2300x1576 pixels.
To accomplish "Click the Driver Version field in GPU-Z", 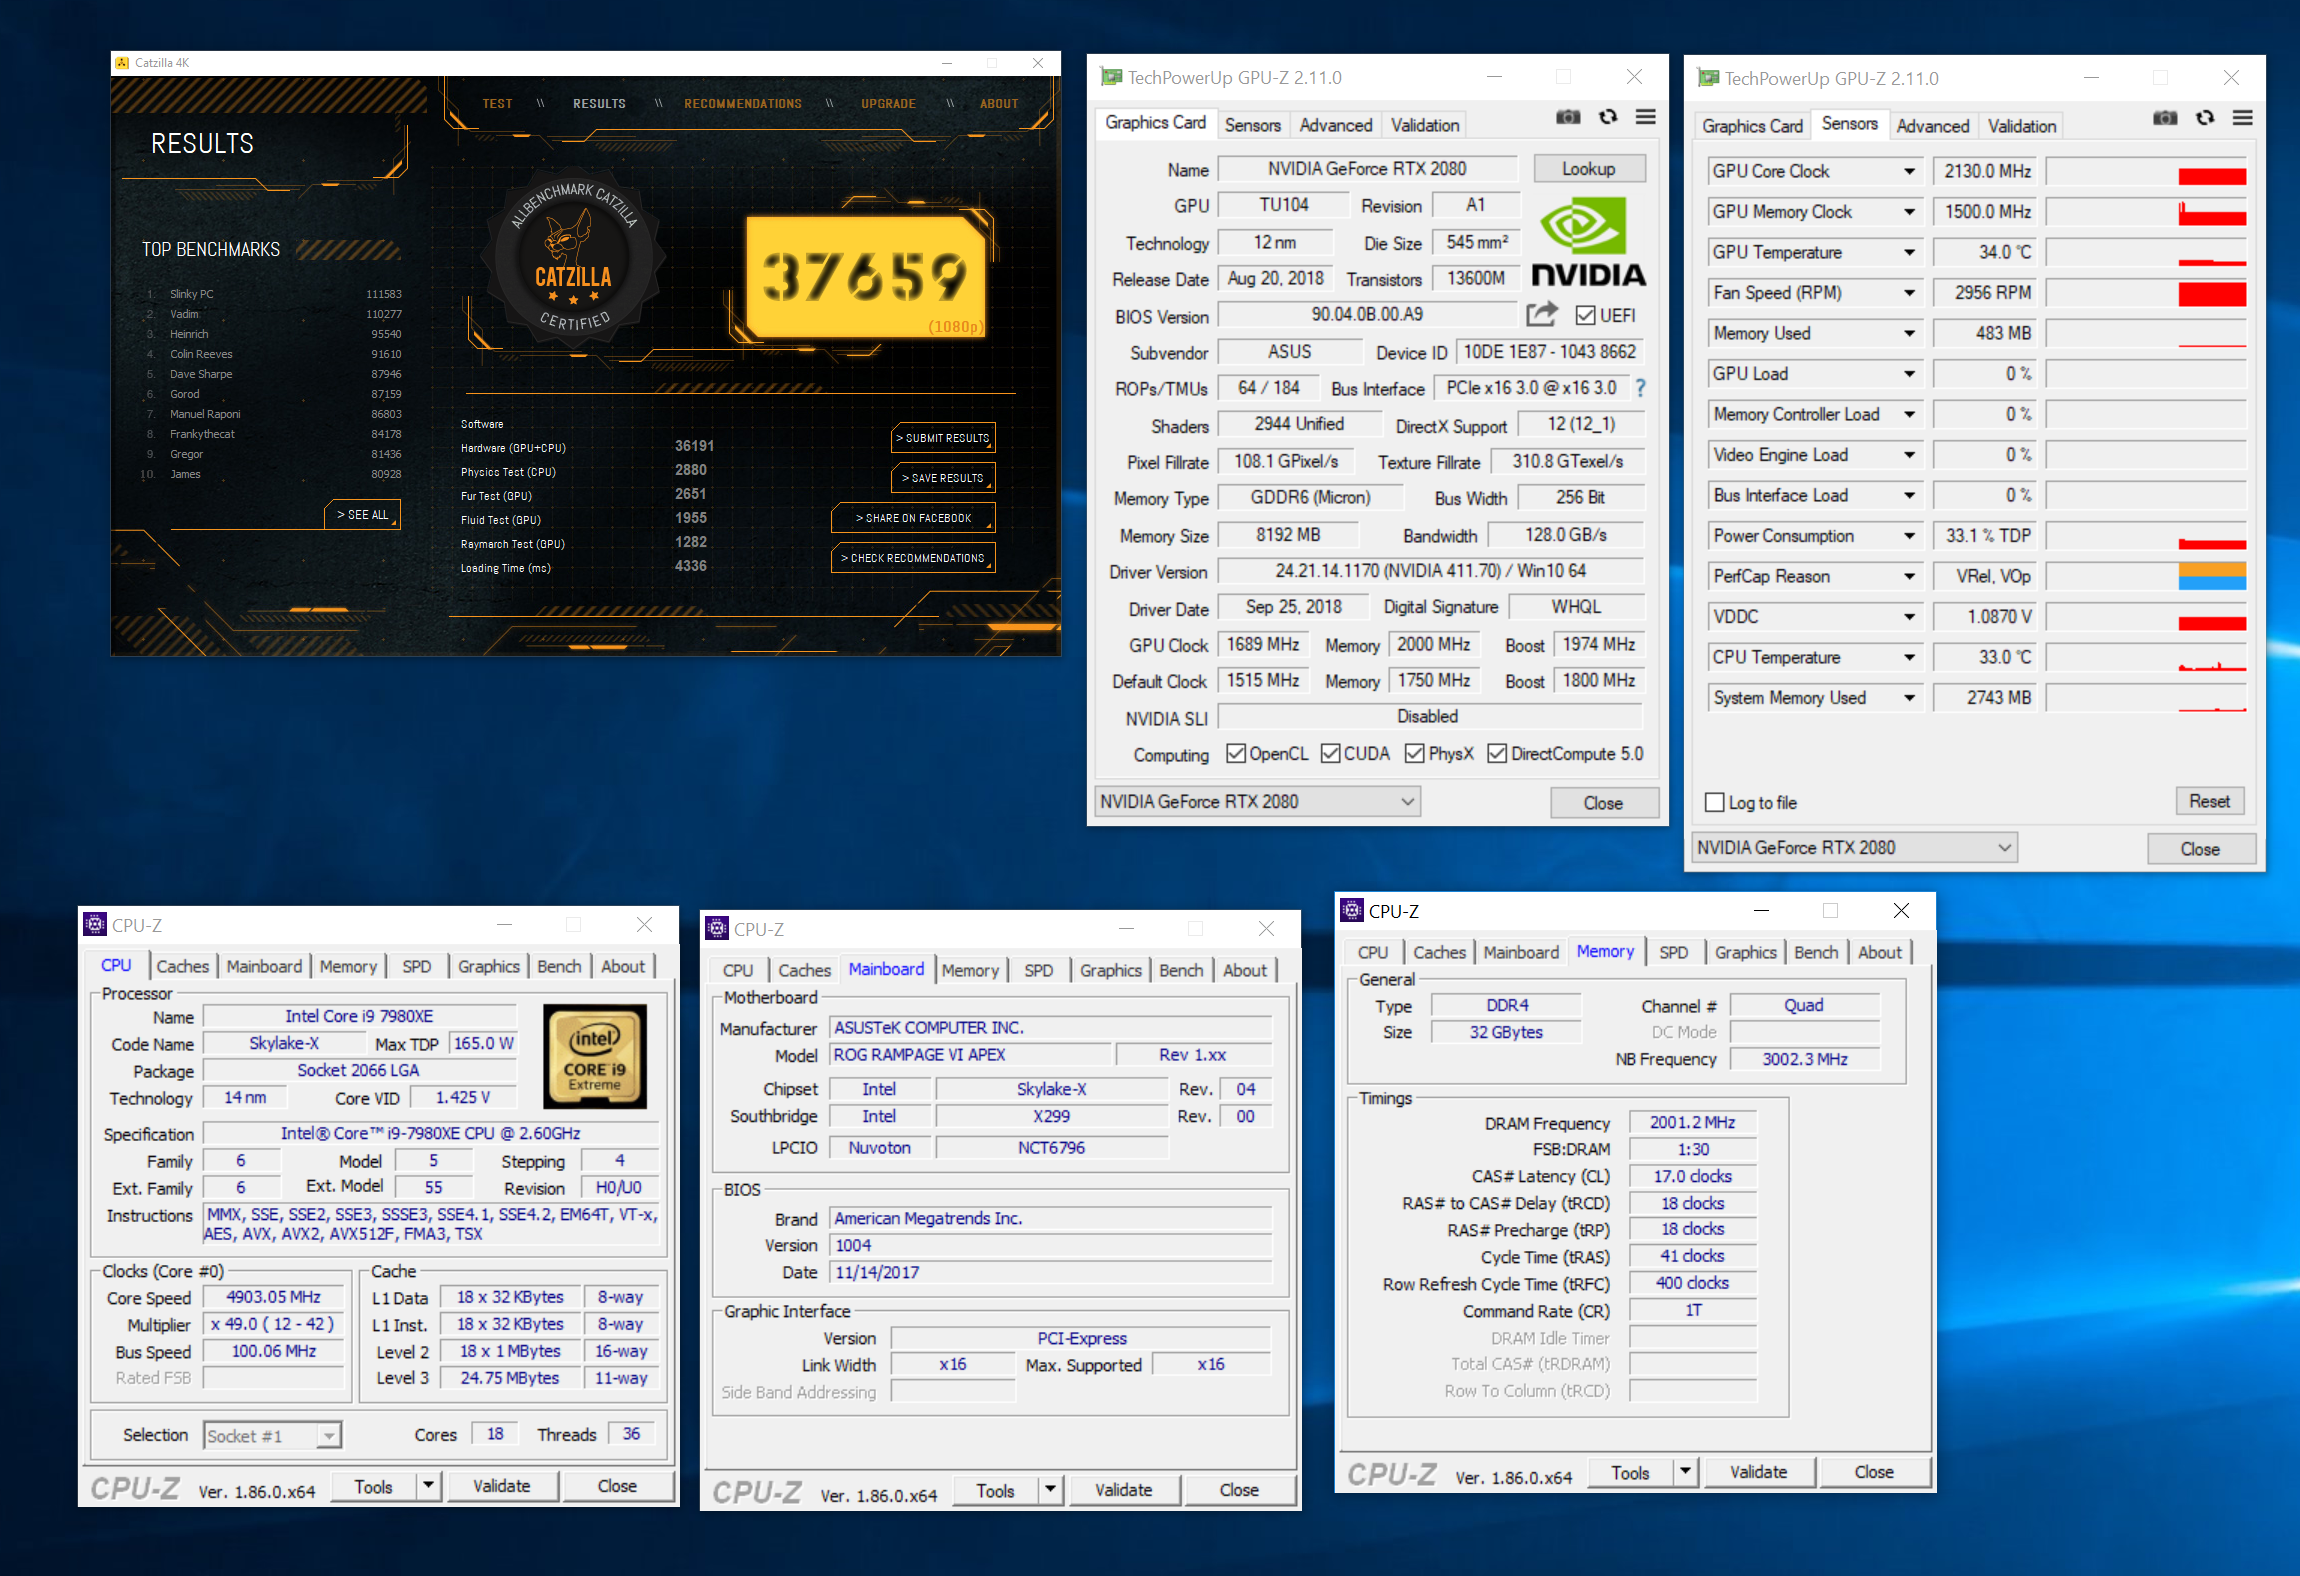I will point(1430,571).
